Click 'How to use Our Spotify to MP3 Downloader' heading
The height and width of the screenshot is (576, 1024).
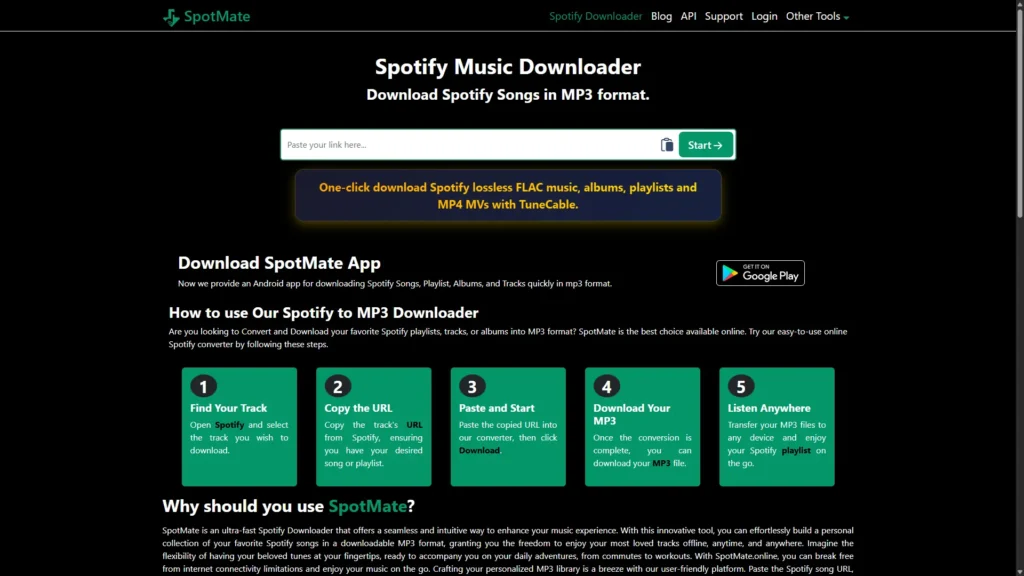pyautogui.click(x=323, y=313)
